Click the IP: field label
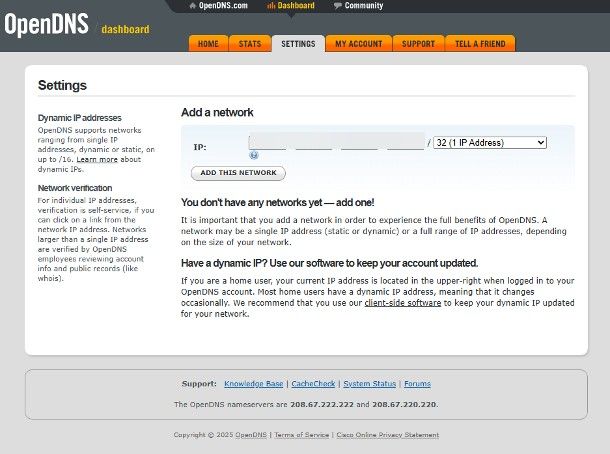Screen dimensions: 610x454 (200, 147)
